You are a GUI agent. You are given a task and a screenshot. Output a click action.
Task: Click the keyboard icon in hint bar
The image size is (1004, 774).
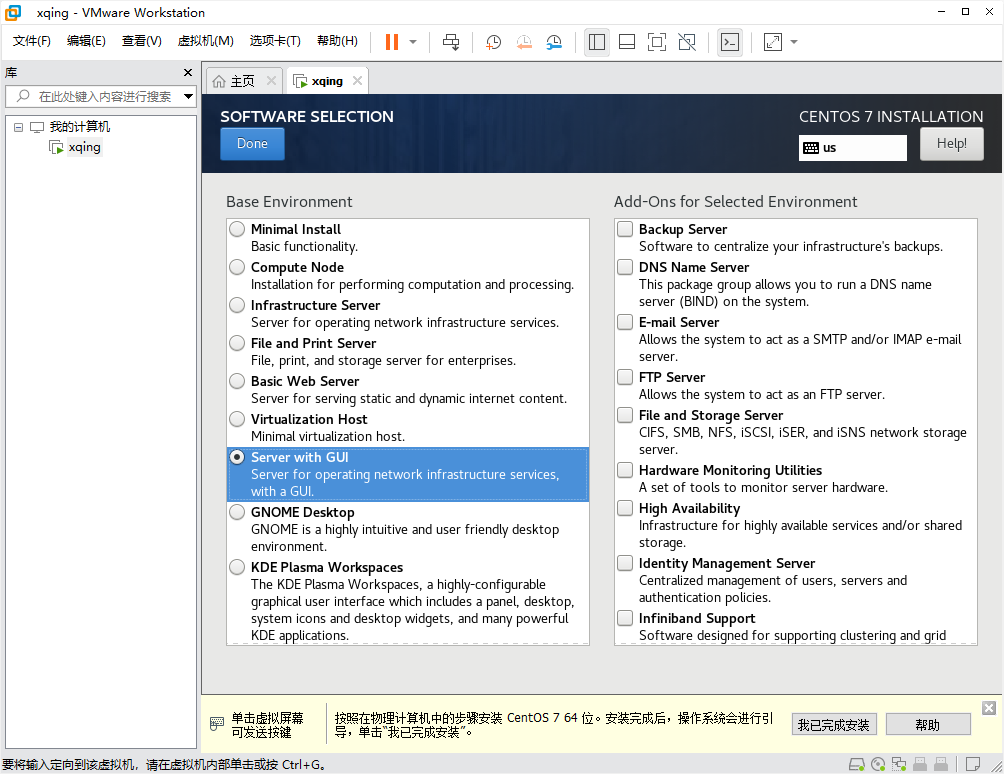coord(217,724)
